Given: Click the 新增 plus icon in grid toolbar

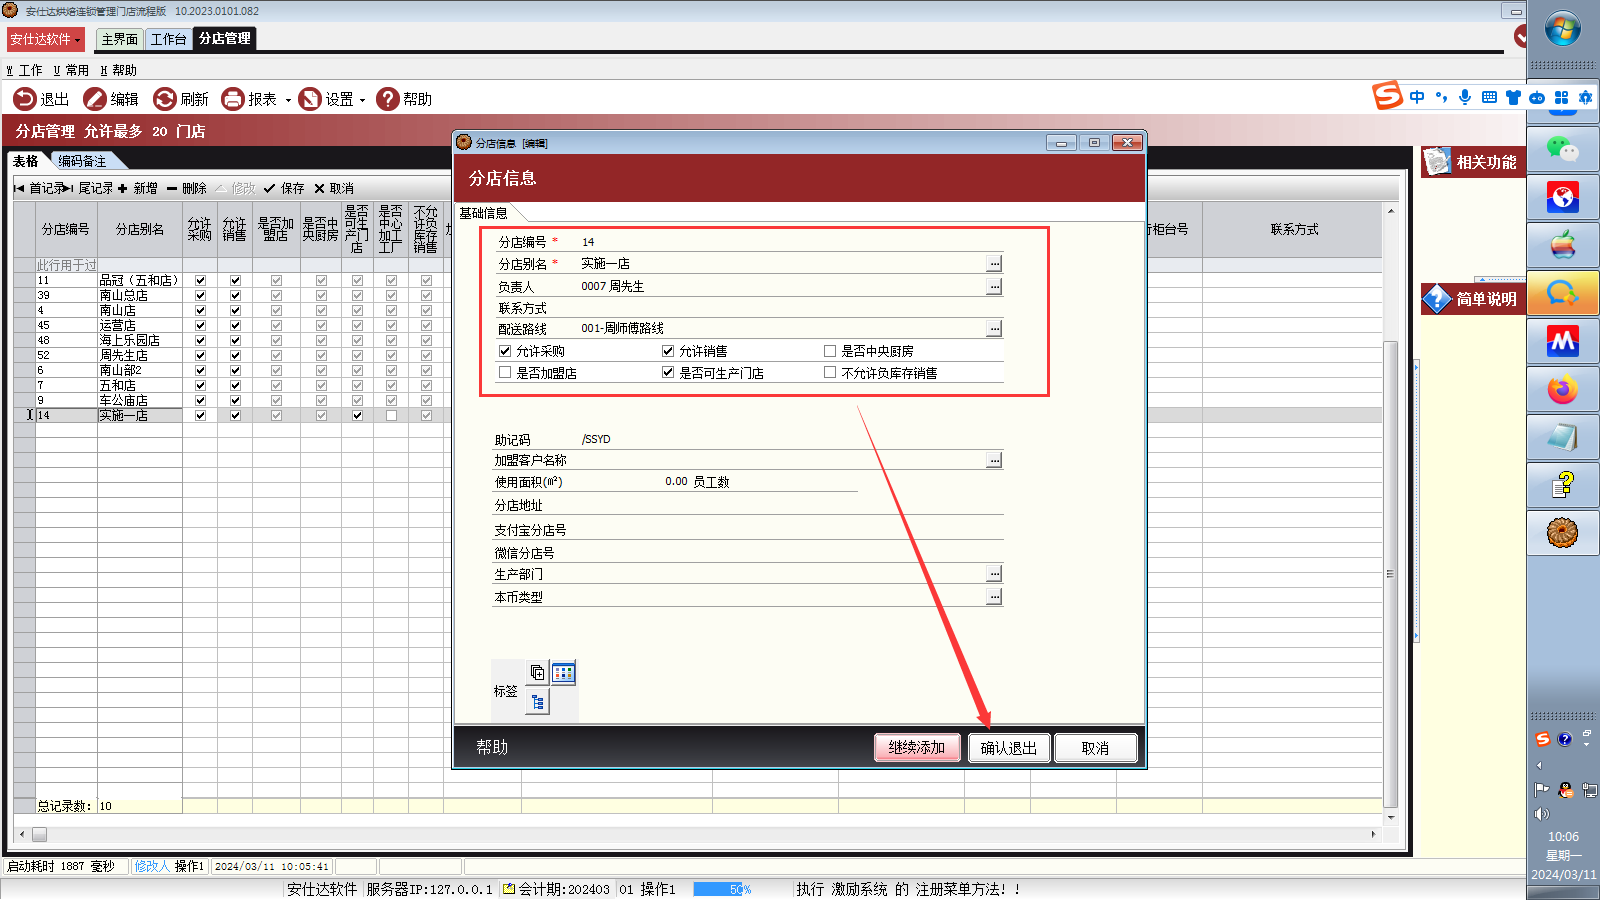Looking at the screenshot, I should tap(123, 188).
